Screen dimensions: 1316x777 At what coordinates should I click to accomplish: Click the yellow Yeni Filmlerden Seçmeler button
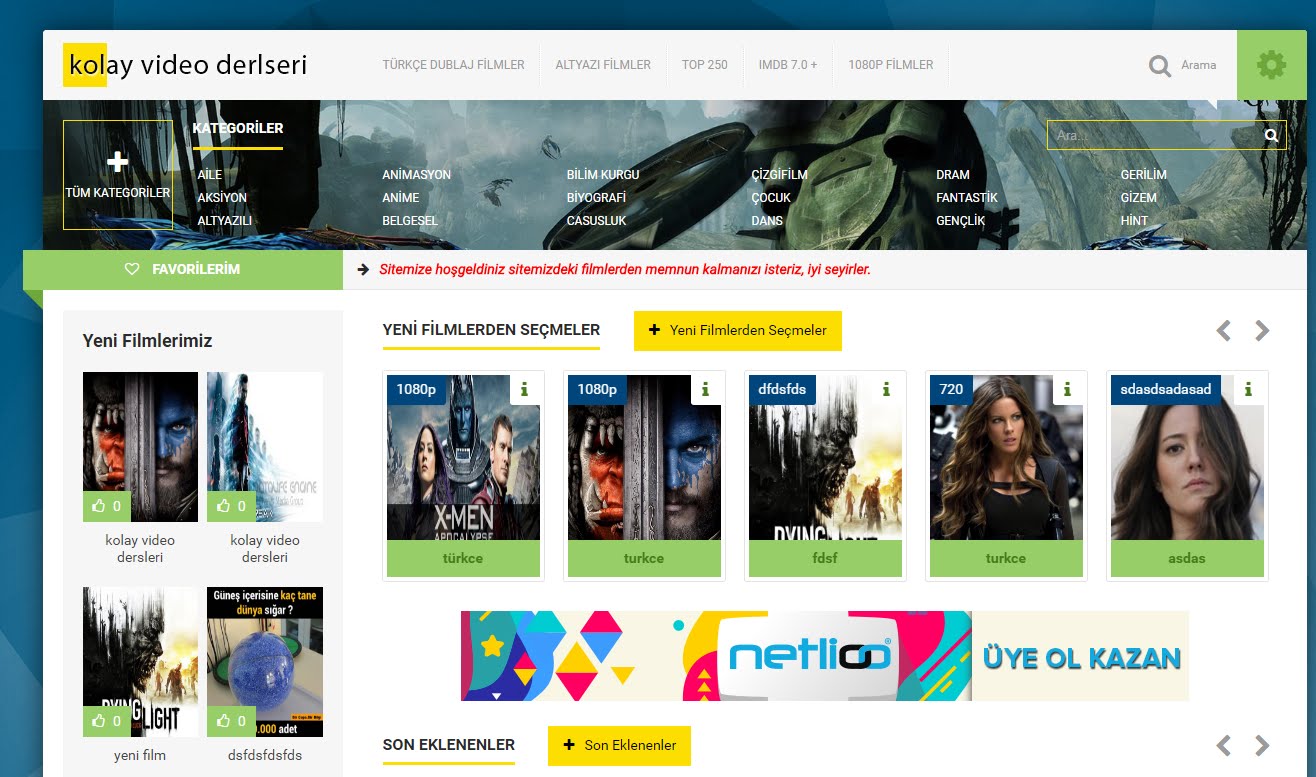tap(738, 330)
